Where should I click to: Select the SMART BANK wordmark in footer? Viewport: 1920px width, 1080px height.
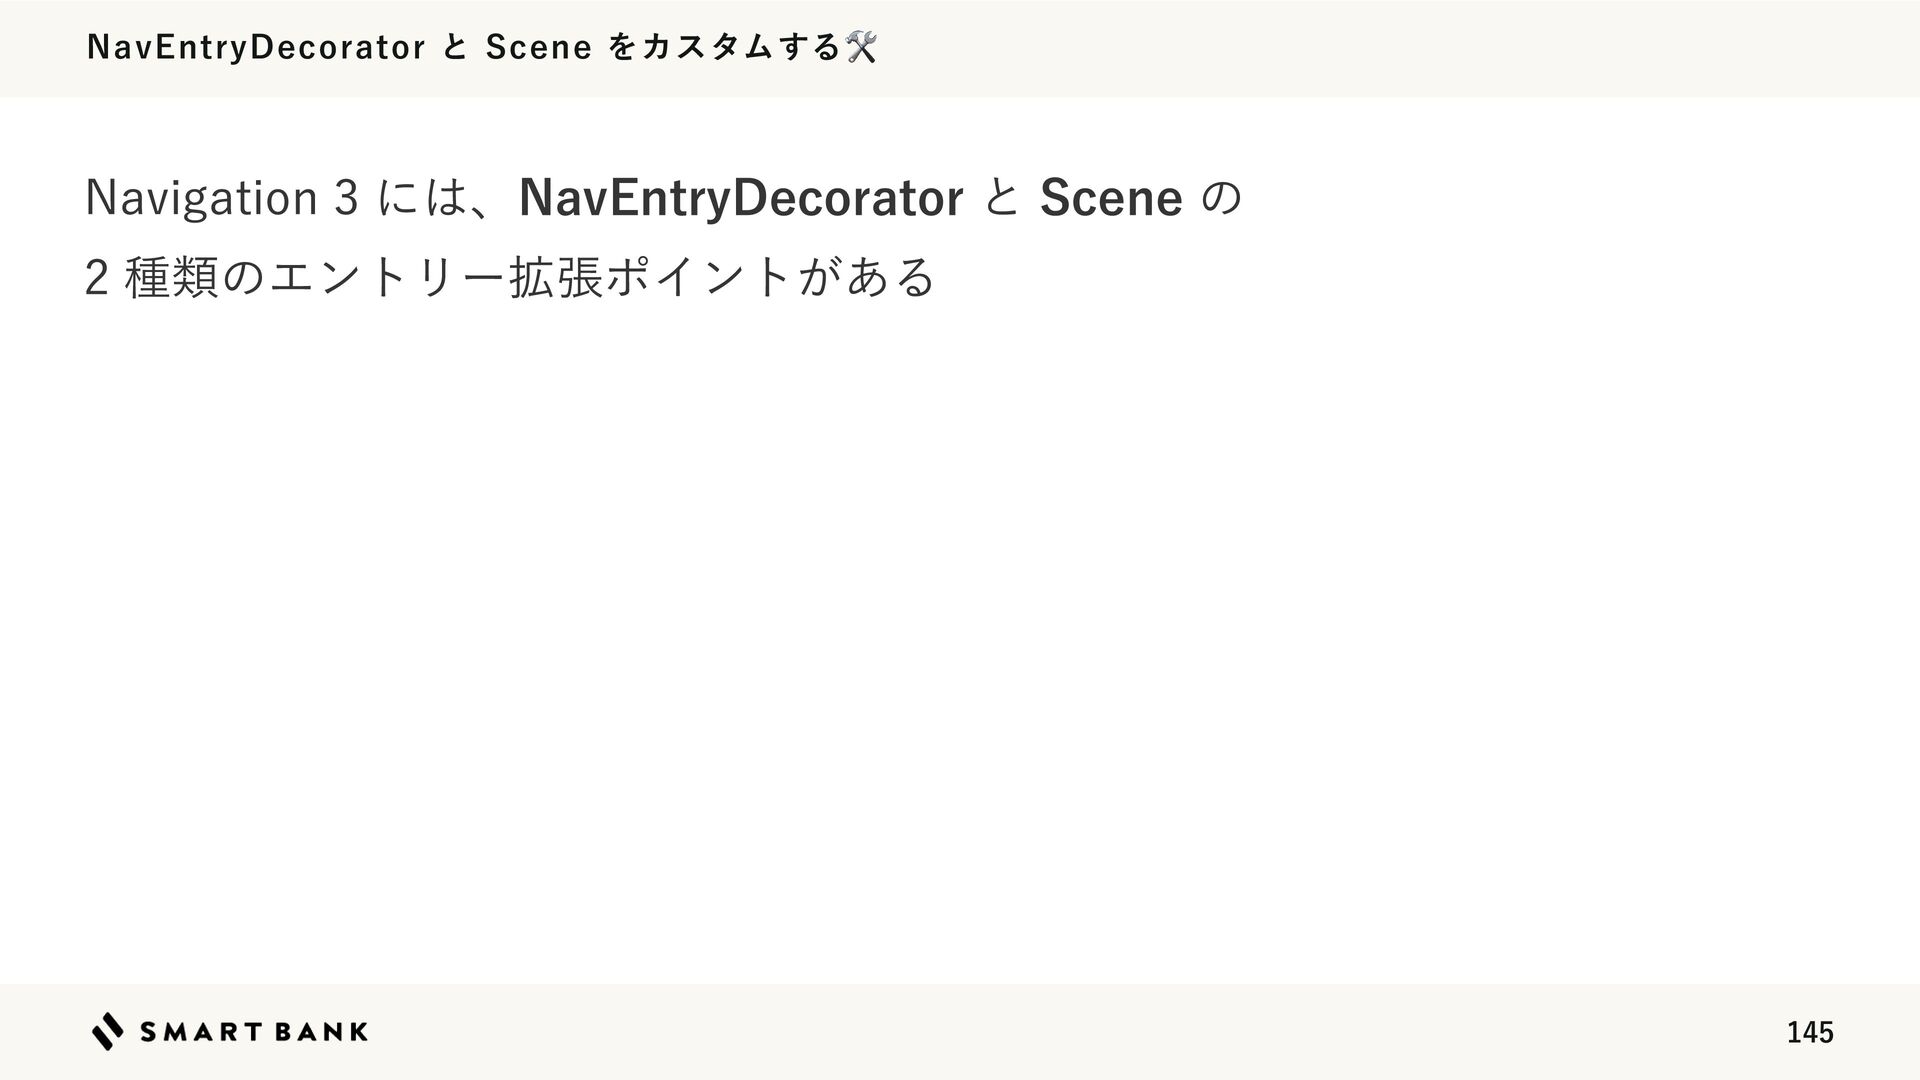pyautogui.click(x=254, y=1032)
